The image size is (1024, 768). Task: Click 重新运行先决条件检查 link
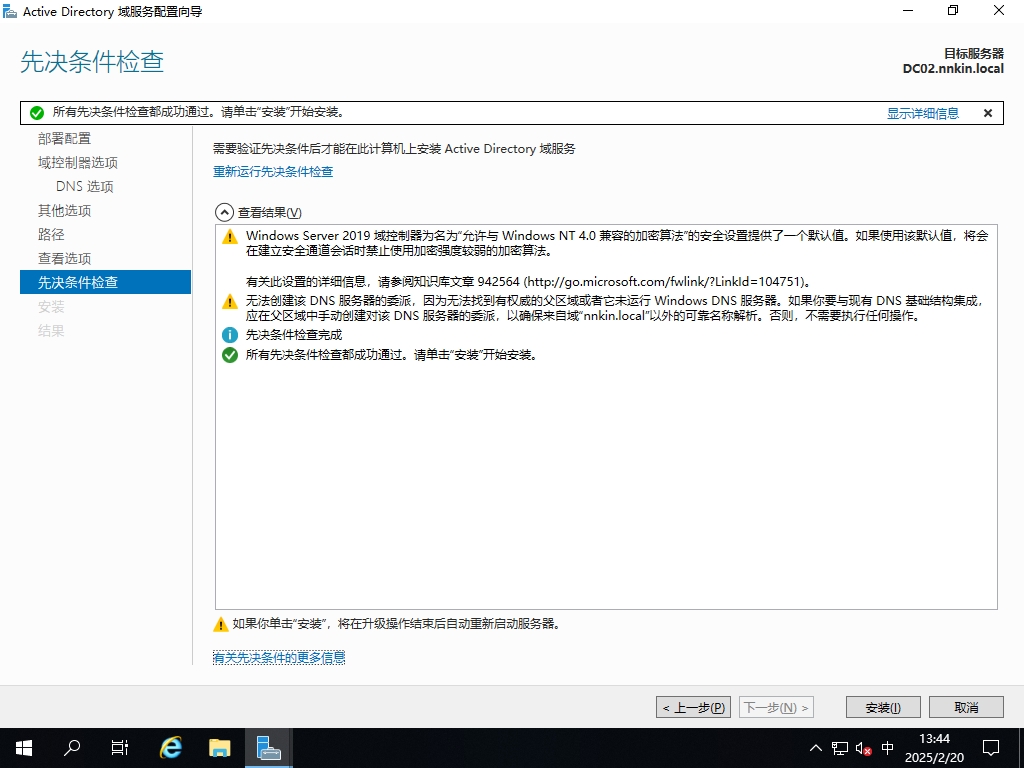[273, 172]
